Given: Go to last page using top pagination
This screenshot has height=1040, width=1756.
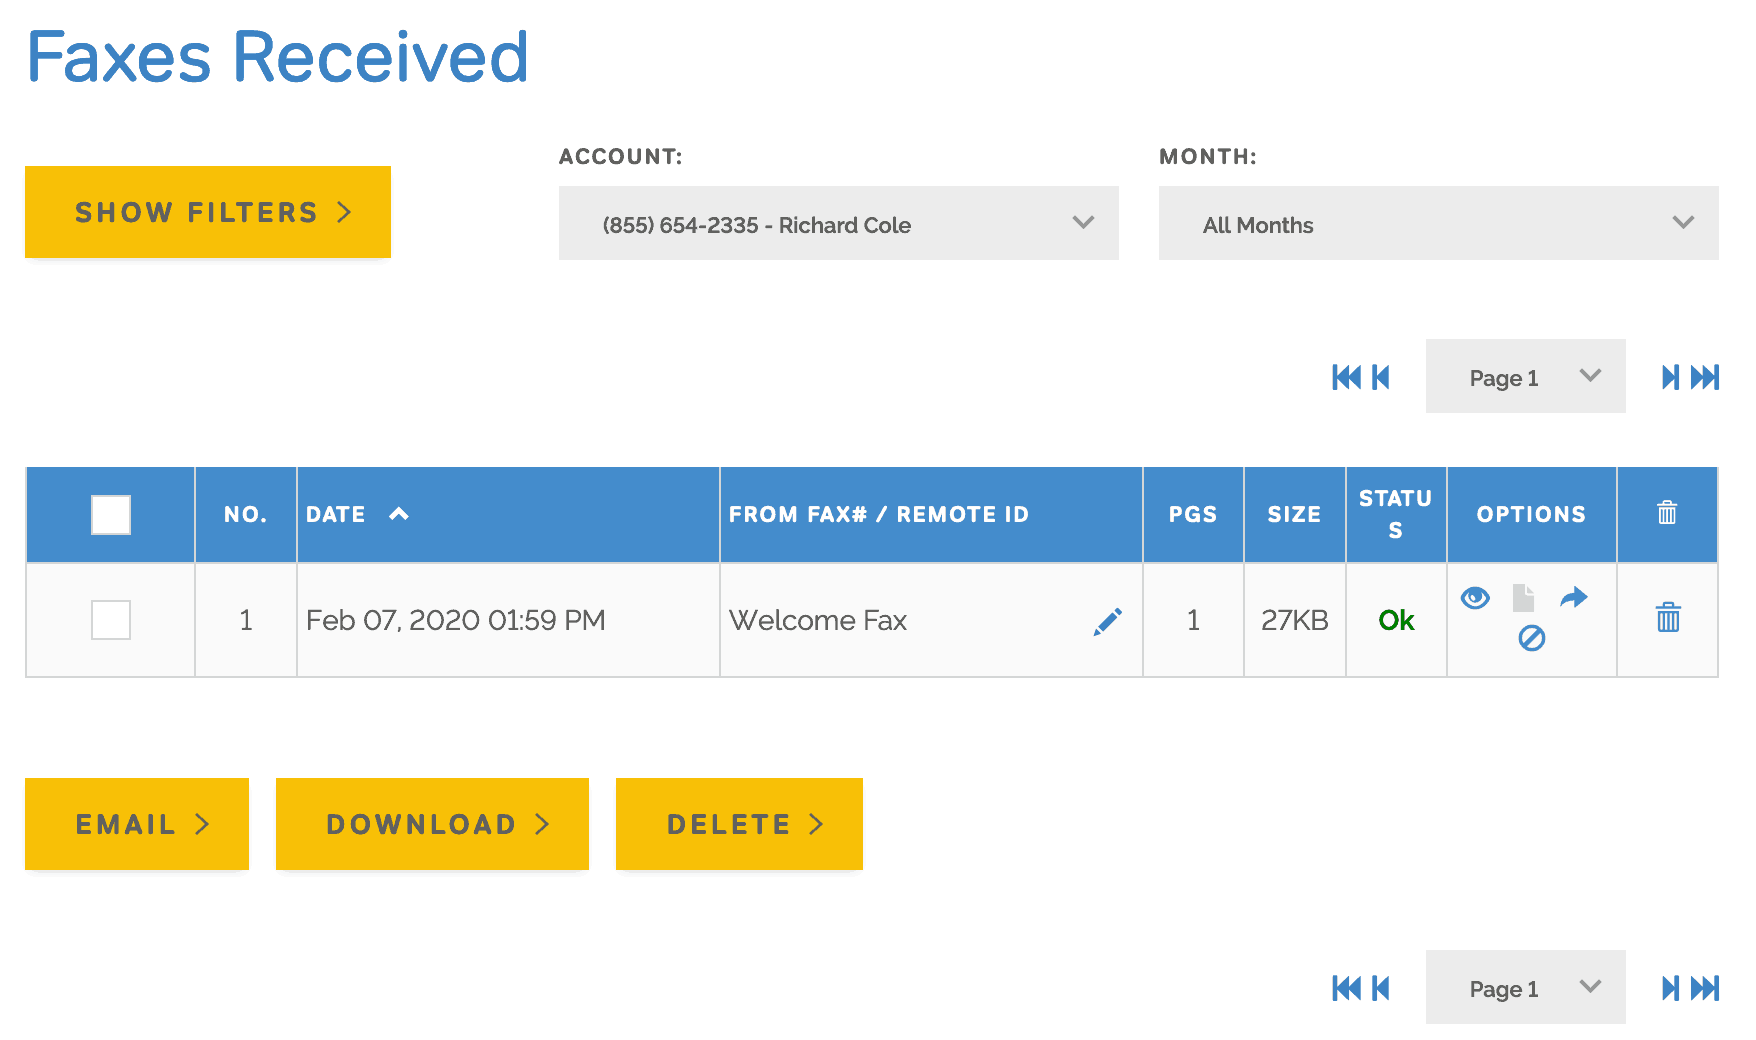Looking at the screenshot, I should coord(1705,377).
